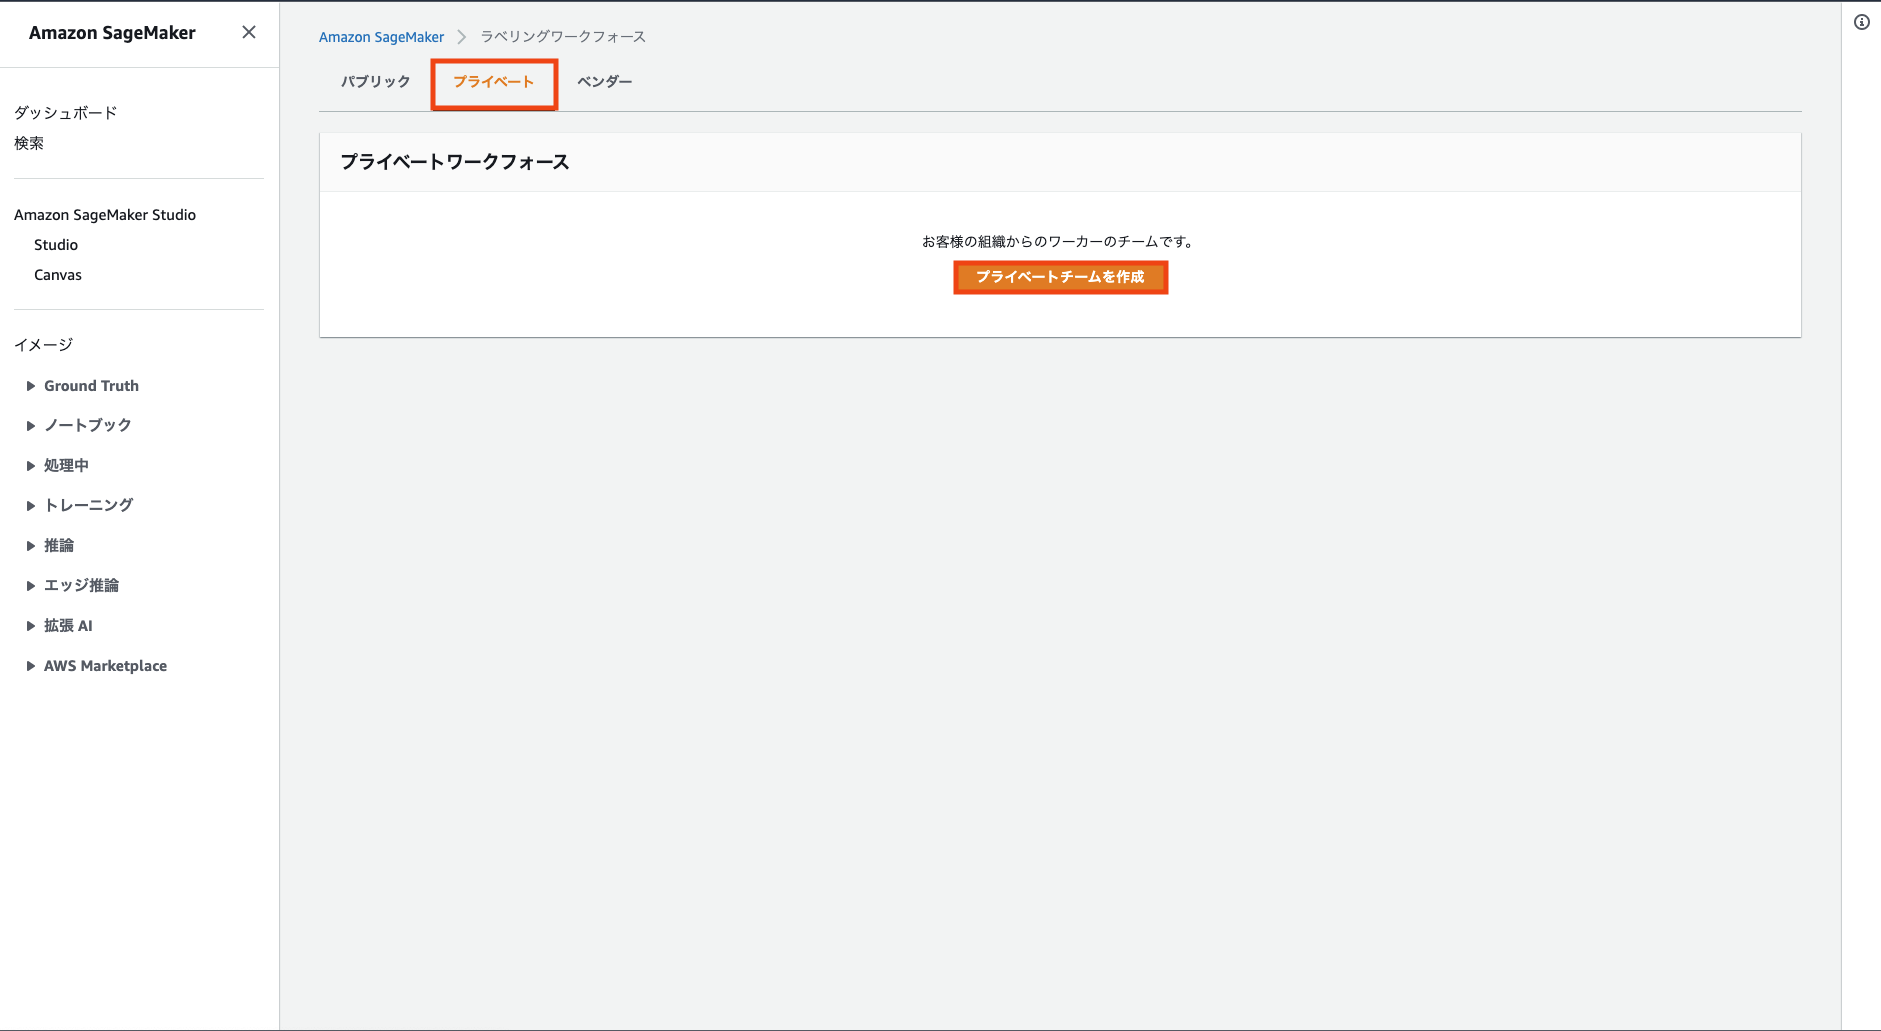1881x1031 pixels.
Task: Expand the 拡張 AI section
Action: tap(31, 626)
